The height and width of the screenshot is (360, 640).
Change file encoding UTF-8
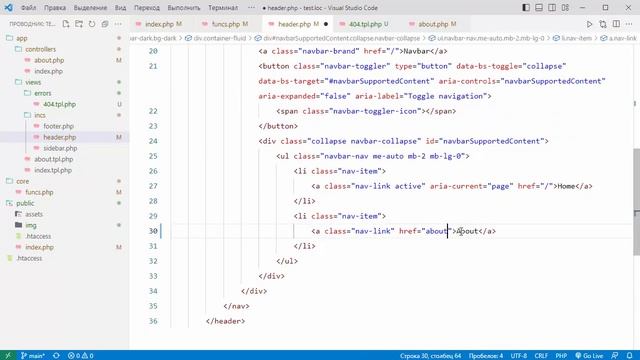[518, 356]
